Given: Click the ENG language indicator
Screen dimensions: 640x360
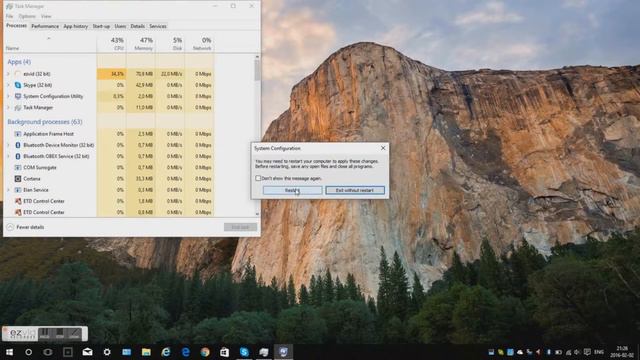Looking at the screenshot, I should (599, 352).
